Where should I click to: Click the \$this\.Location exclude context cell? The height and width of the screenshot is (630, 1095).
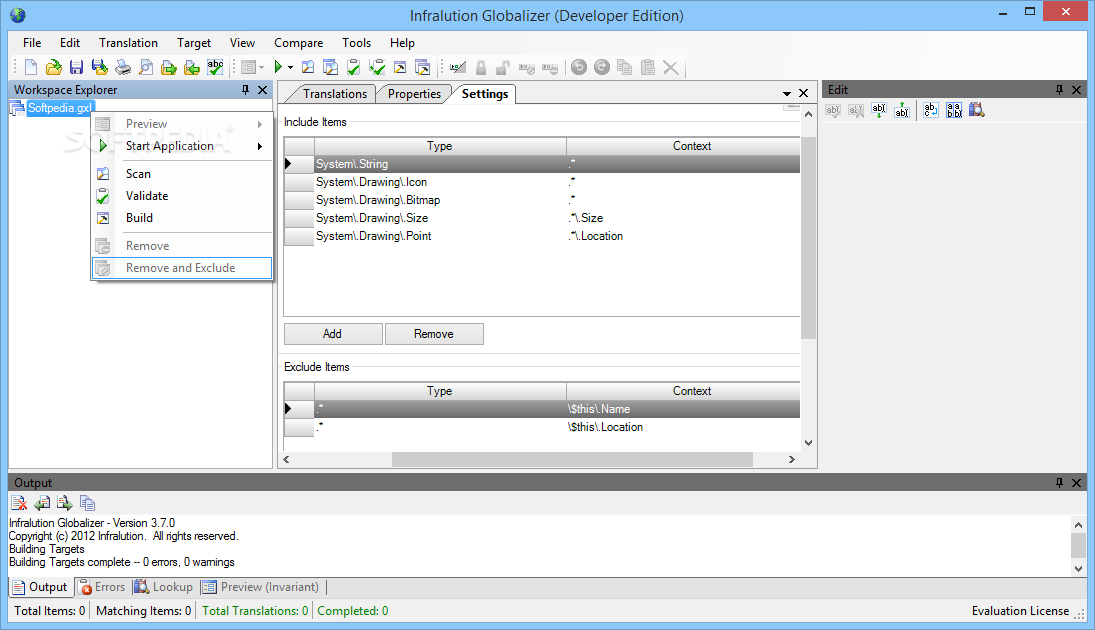[683, 427]
